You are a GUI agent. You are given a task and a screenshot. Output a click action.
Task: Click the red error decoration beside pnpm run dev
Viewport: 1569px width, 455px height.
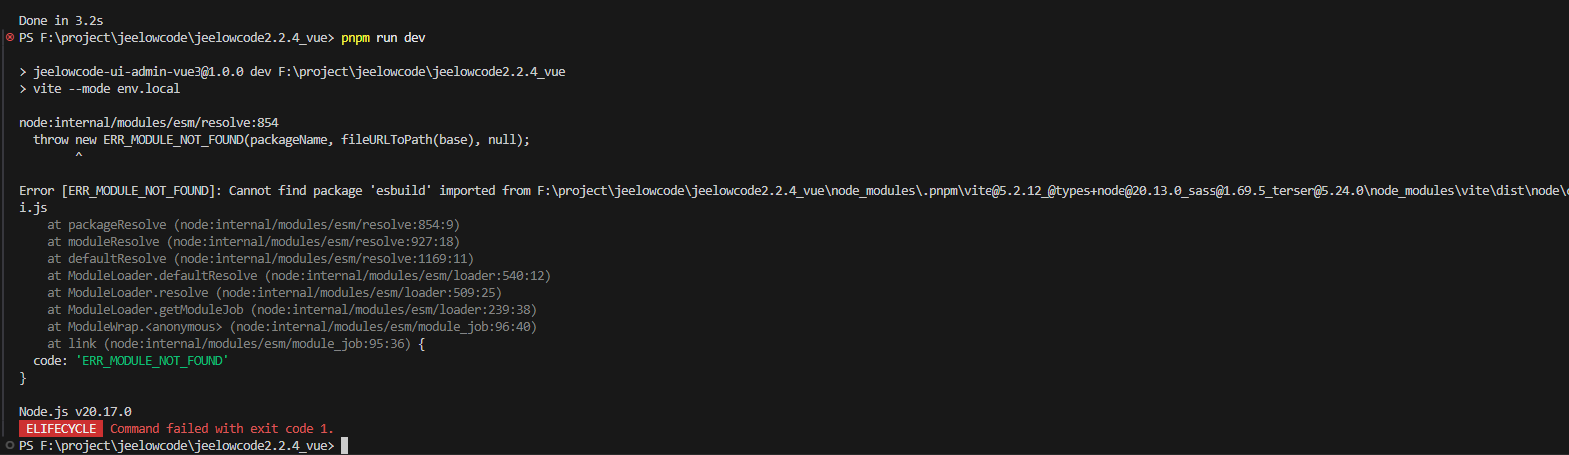click(10, 38)
